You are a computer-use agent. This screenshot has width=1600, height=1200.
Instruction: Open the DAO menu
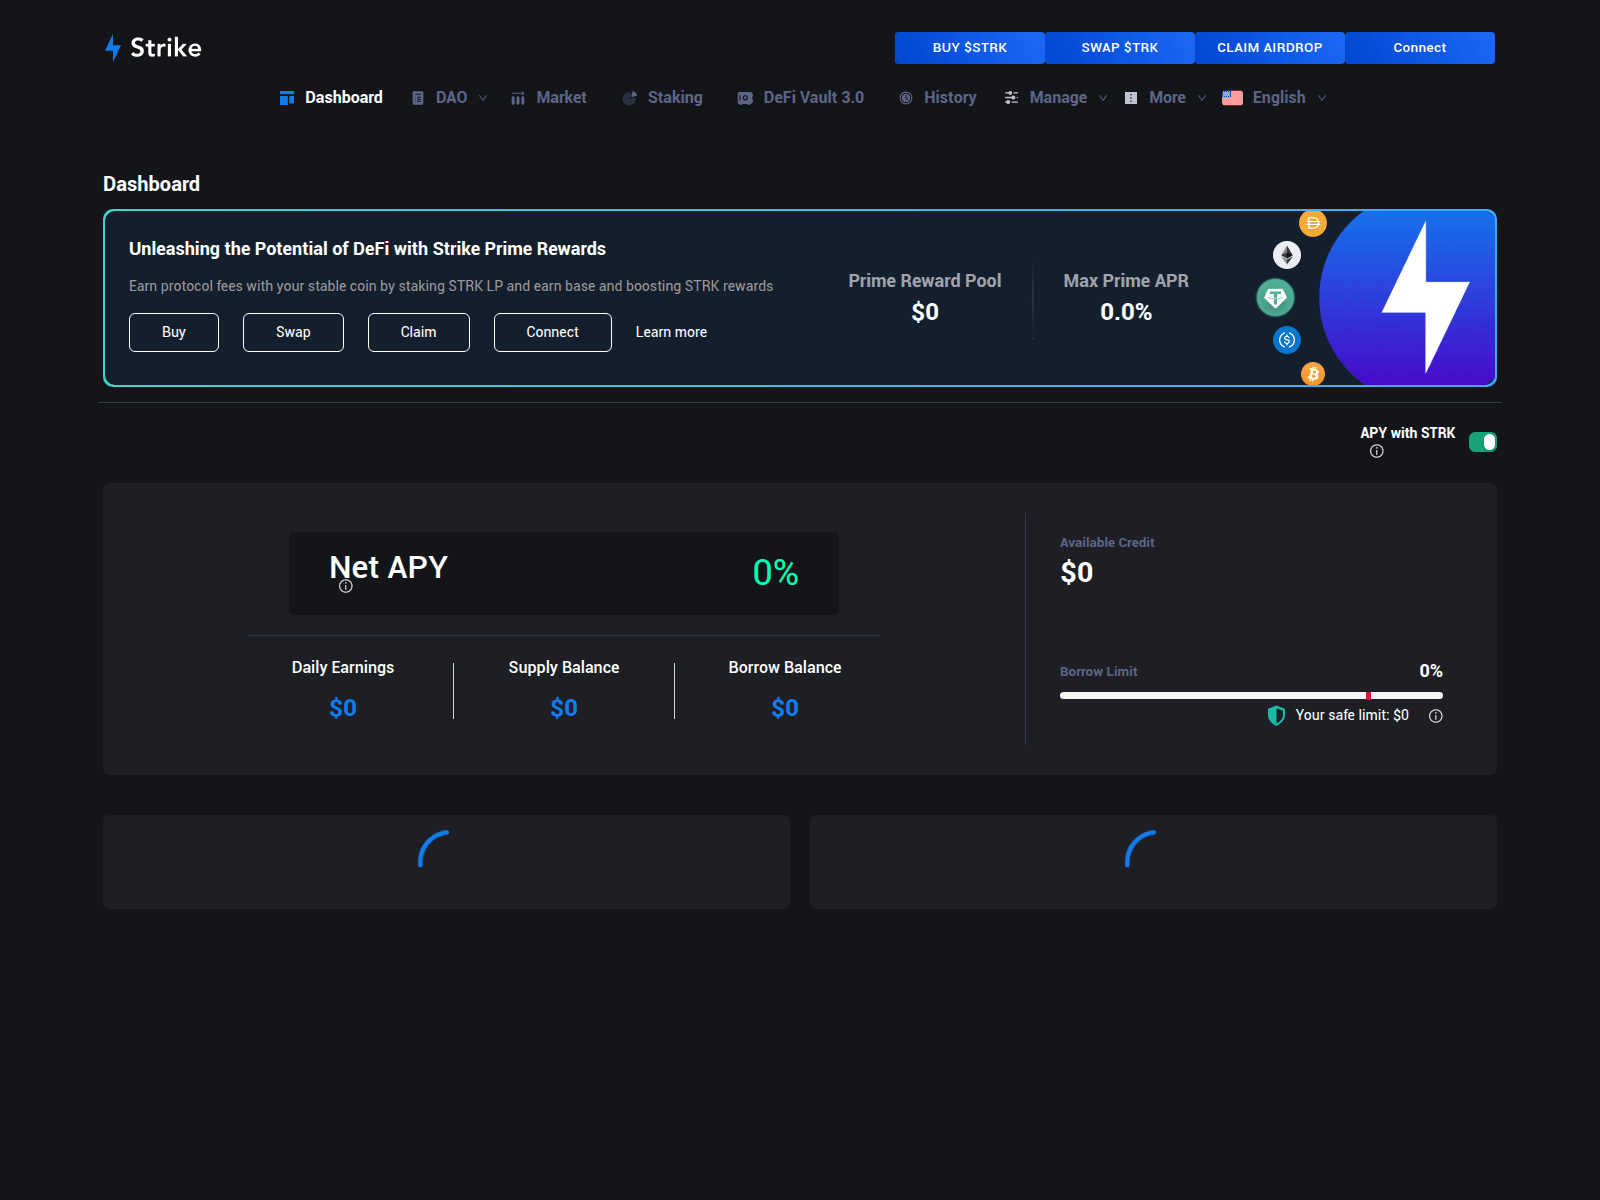[x=450, y=98]
